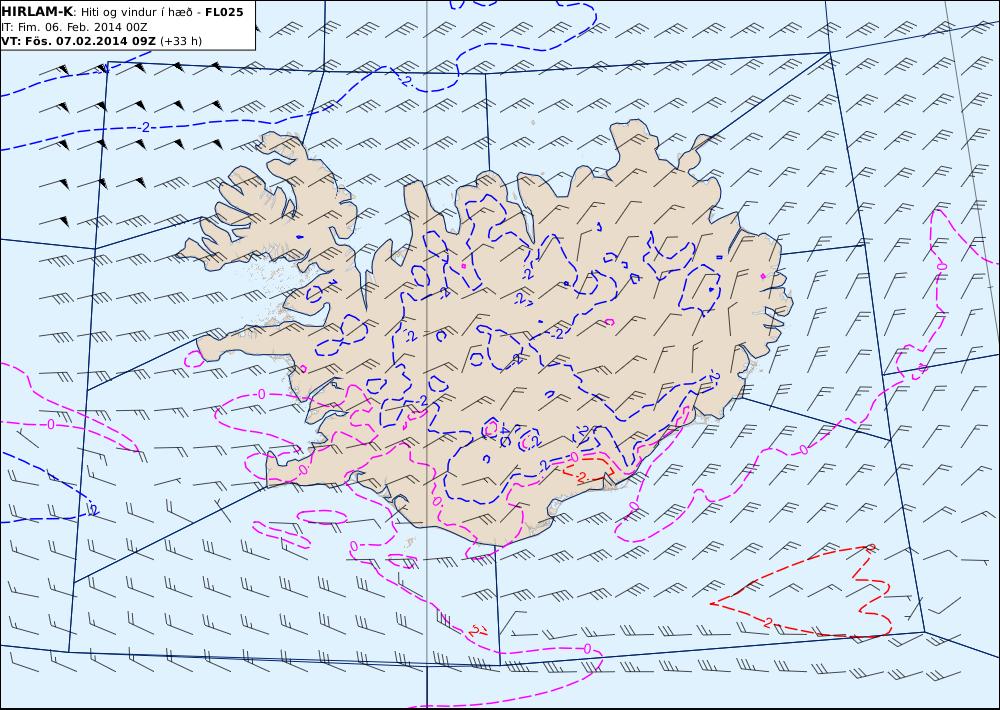Click the HIRLAM-K model name in title box
Screen dimensions: 1000x710
point(37,12)
